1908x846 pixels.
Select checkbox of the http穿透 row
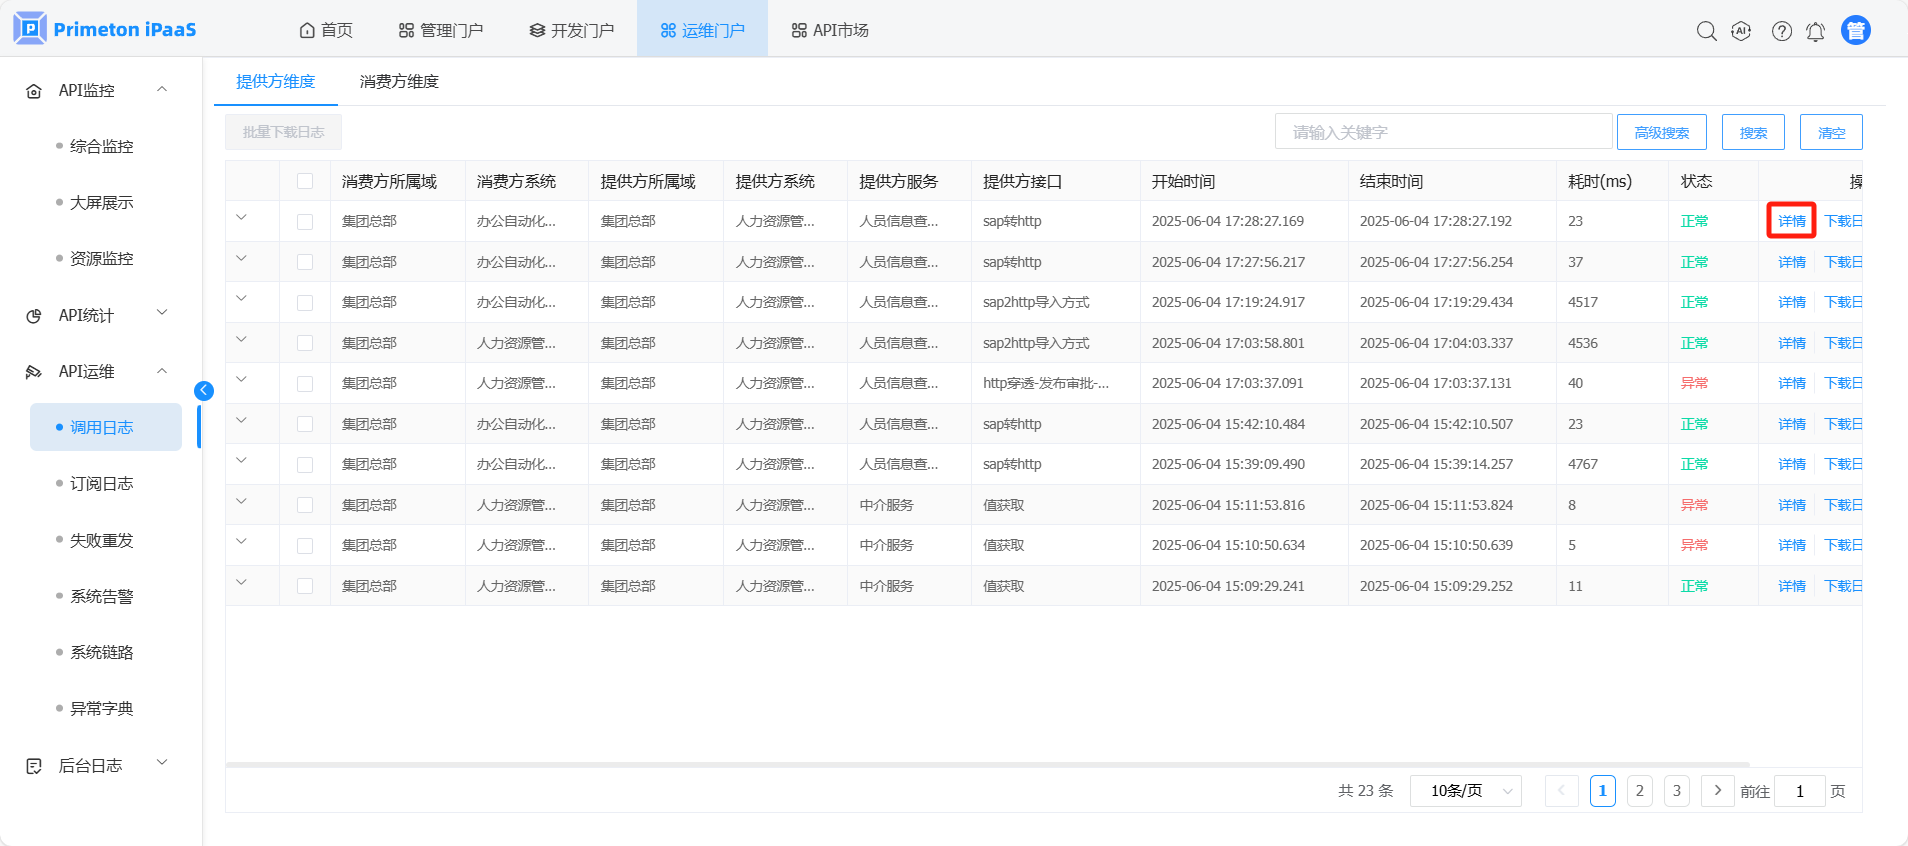[305, 384]
